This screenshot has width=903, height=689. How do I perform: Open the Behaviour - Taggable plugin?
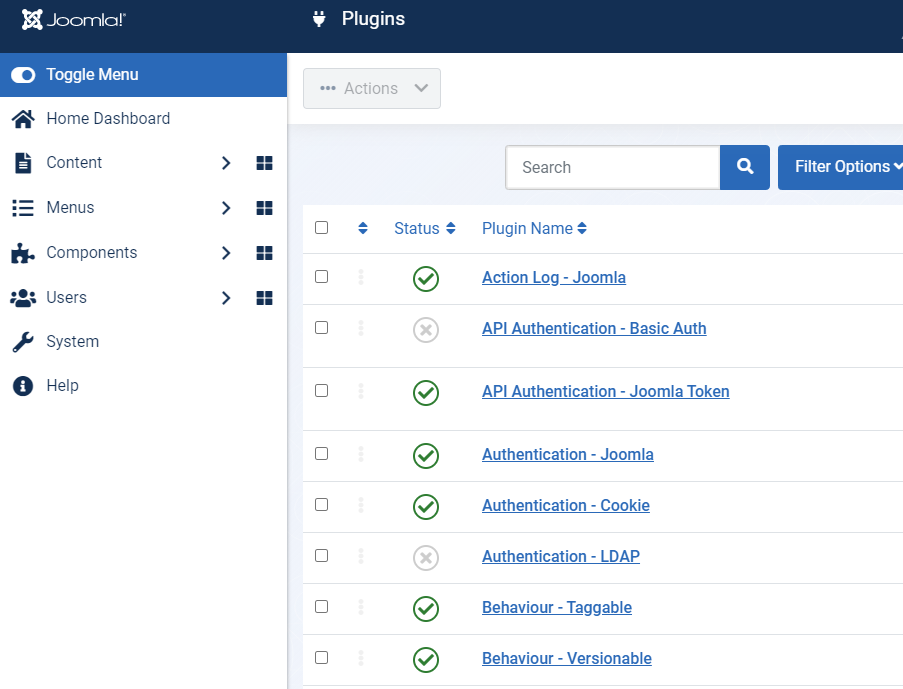[556, 607]
